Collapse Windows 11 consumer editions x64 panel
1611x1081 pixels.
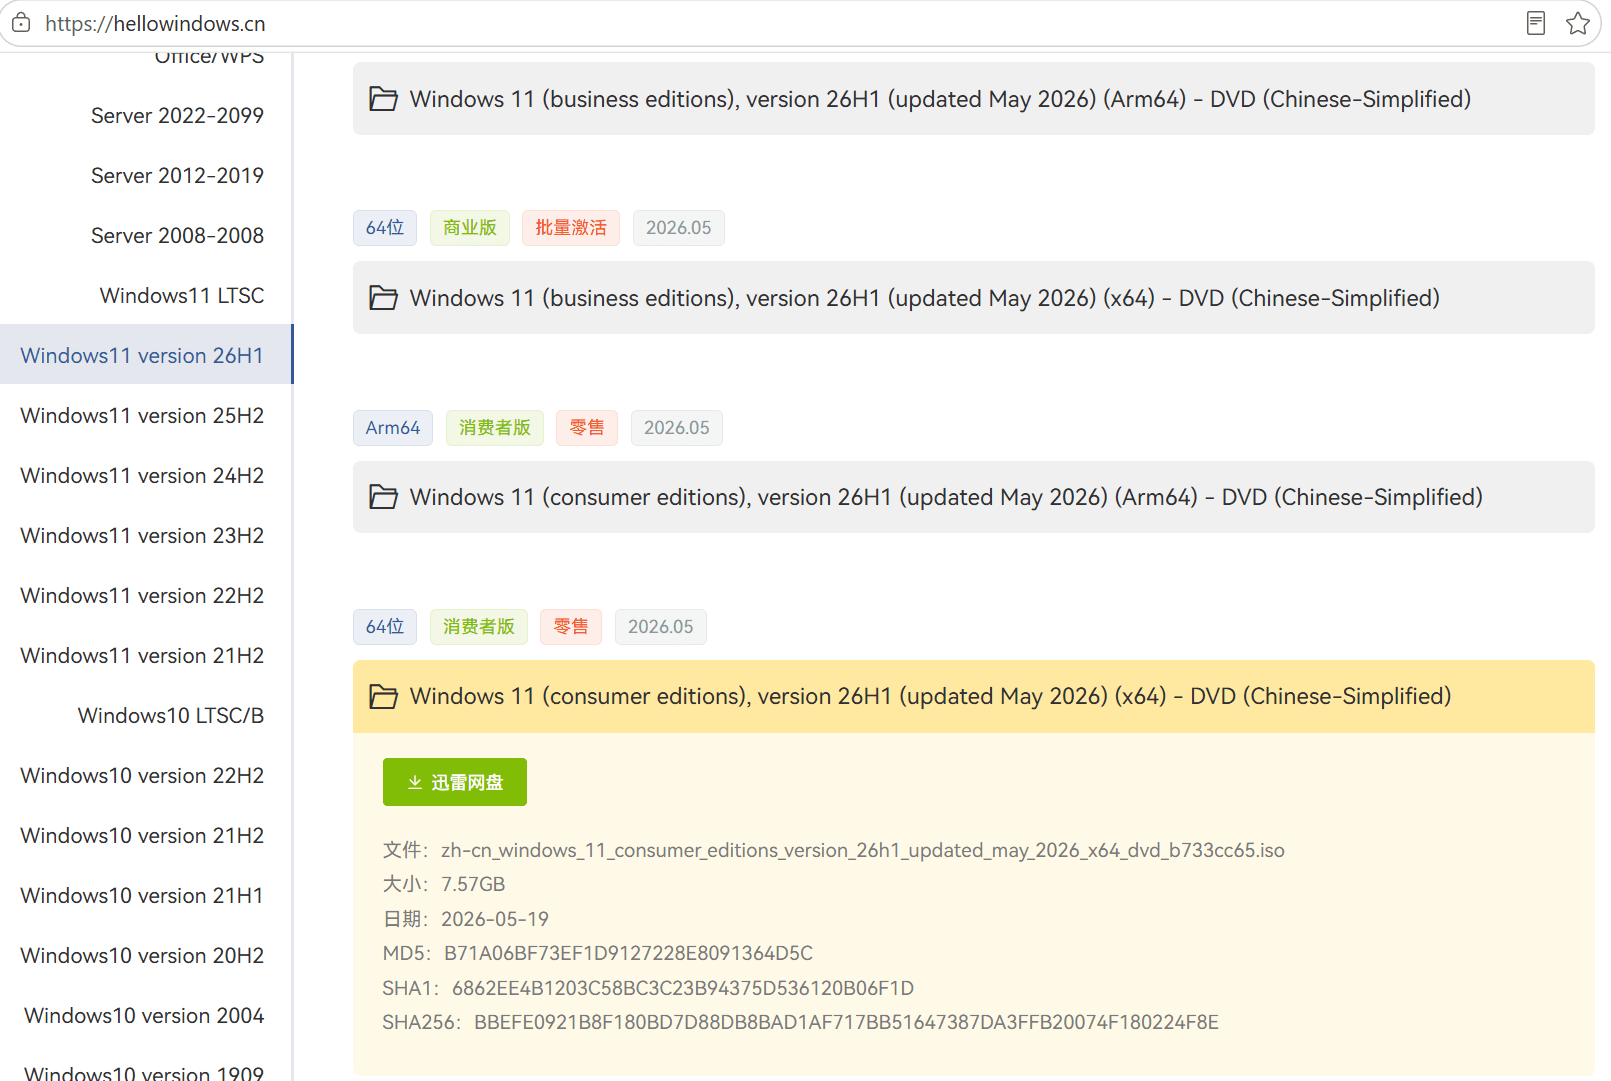pyautogui.click(x=973, y=696)
